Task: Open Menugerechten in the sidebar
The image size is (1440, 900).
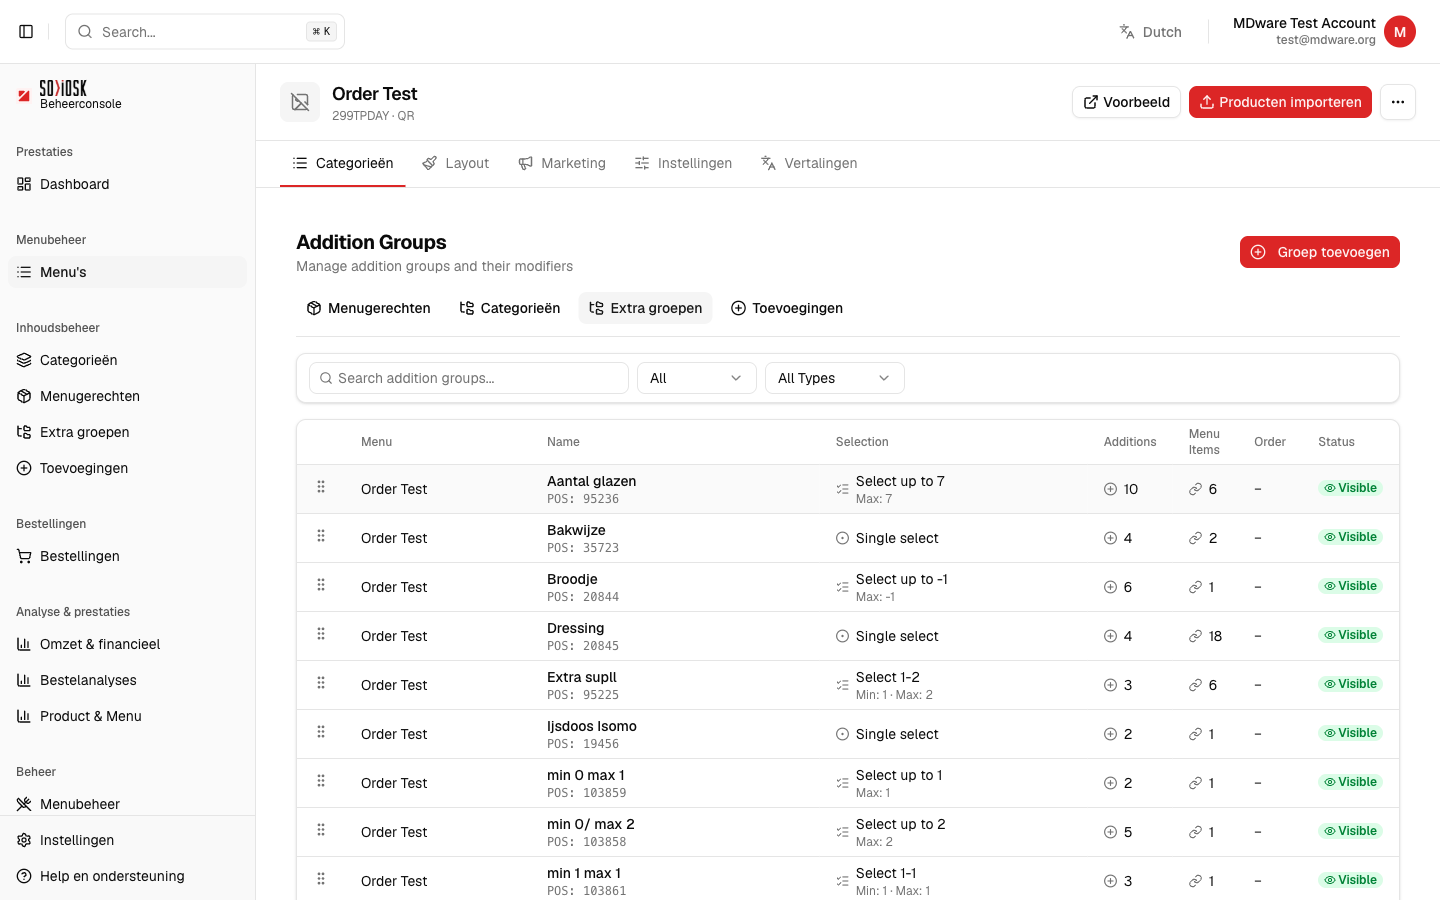Action: (x=127, y=396)
